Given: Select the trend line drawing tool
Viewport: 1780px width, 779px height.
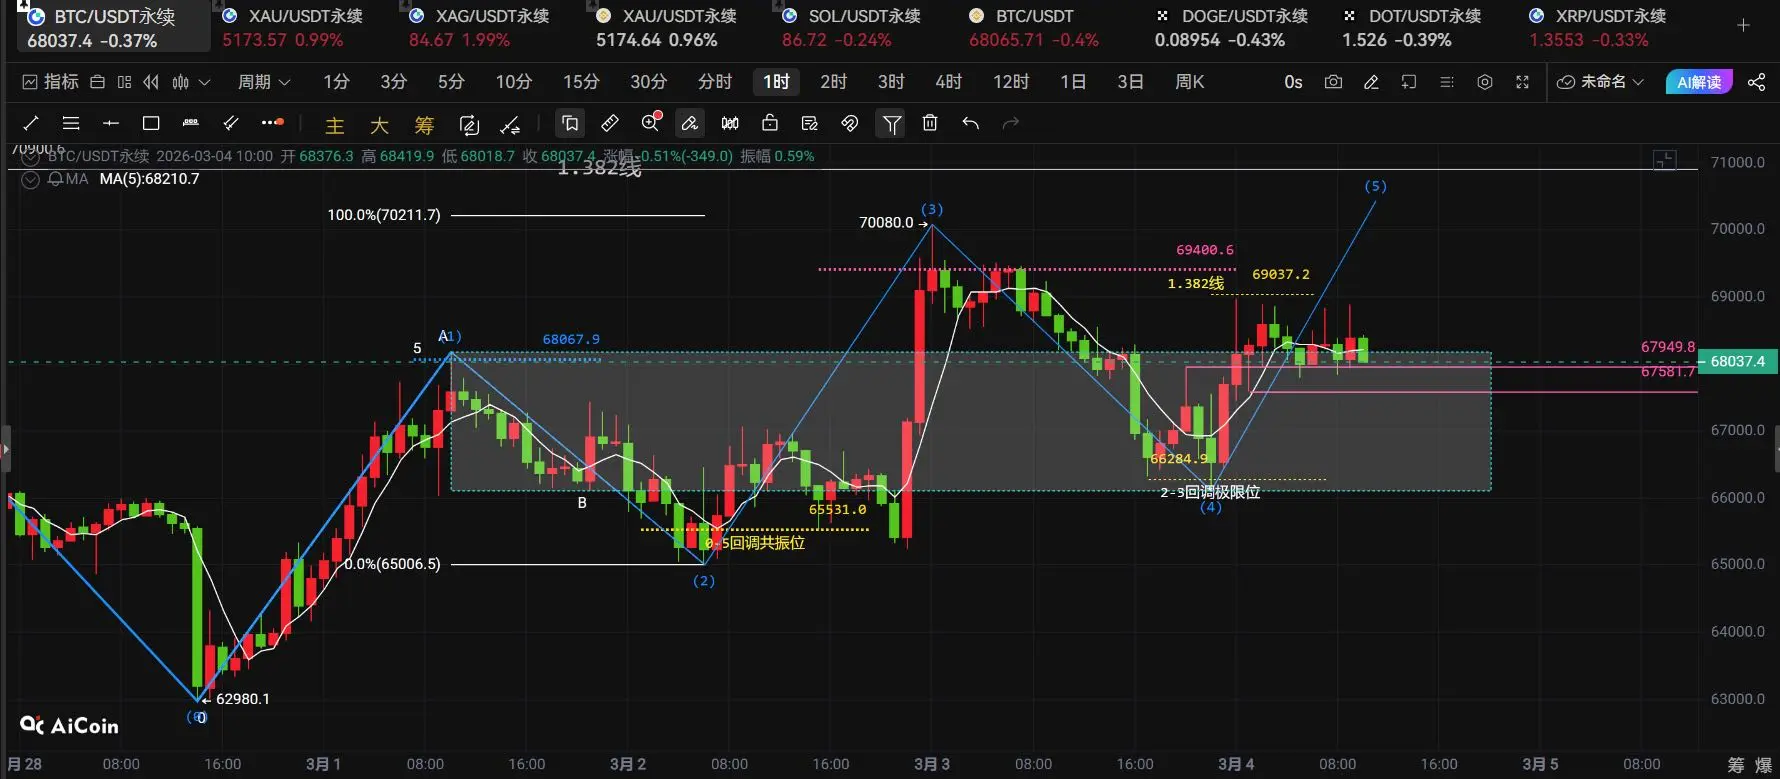Looking at the screenshot, I should coord(31,123).
